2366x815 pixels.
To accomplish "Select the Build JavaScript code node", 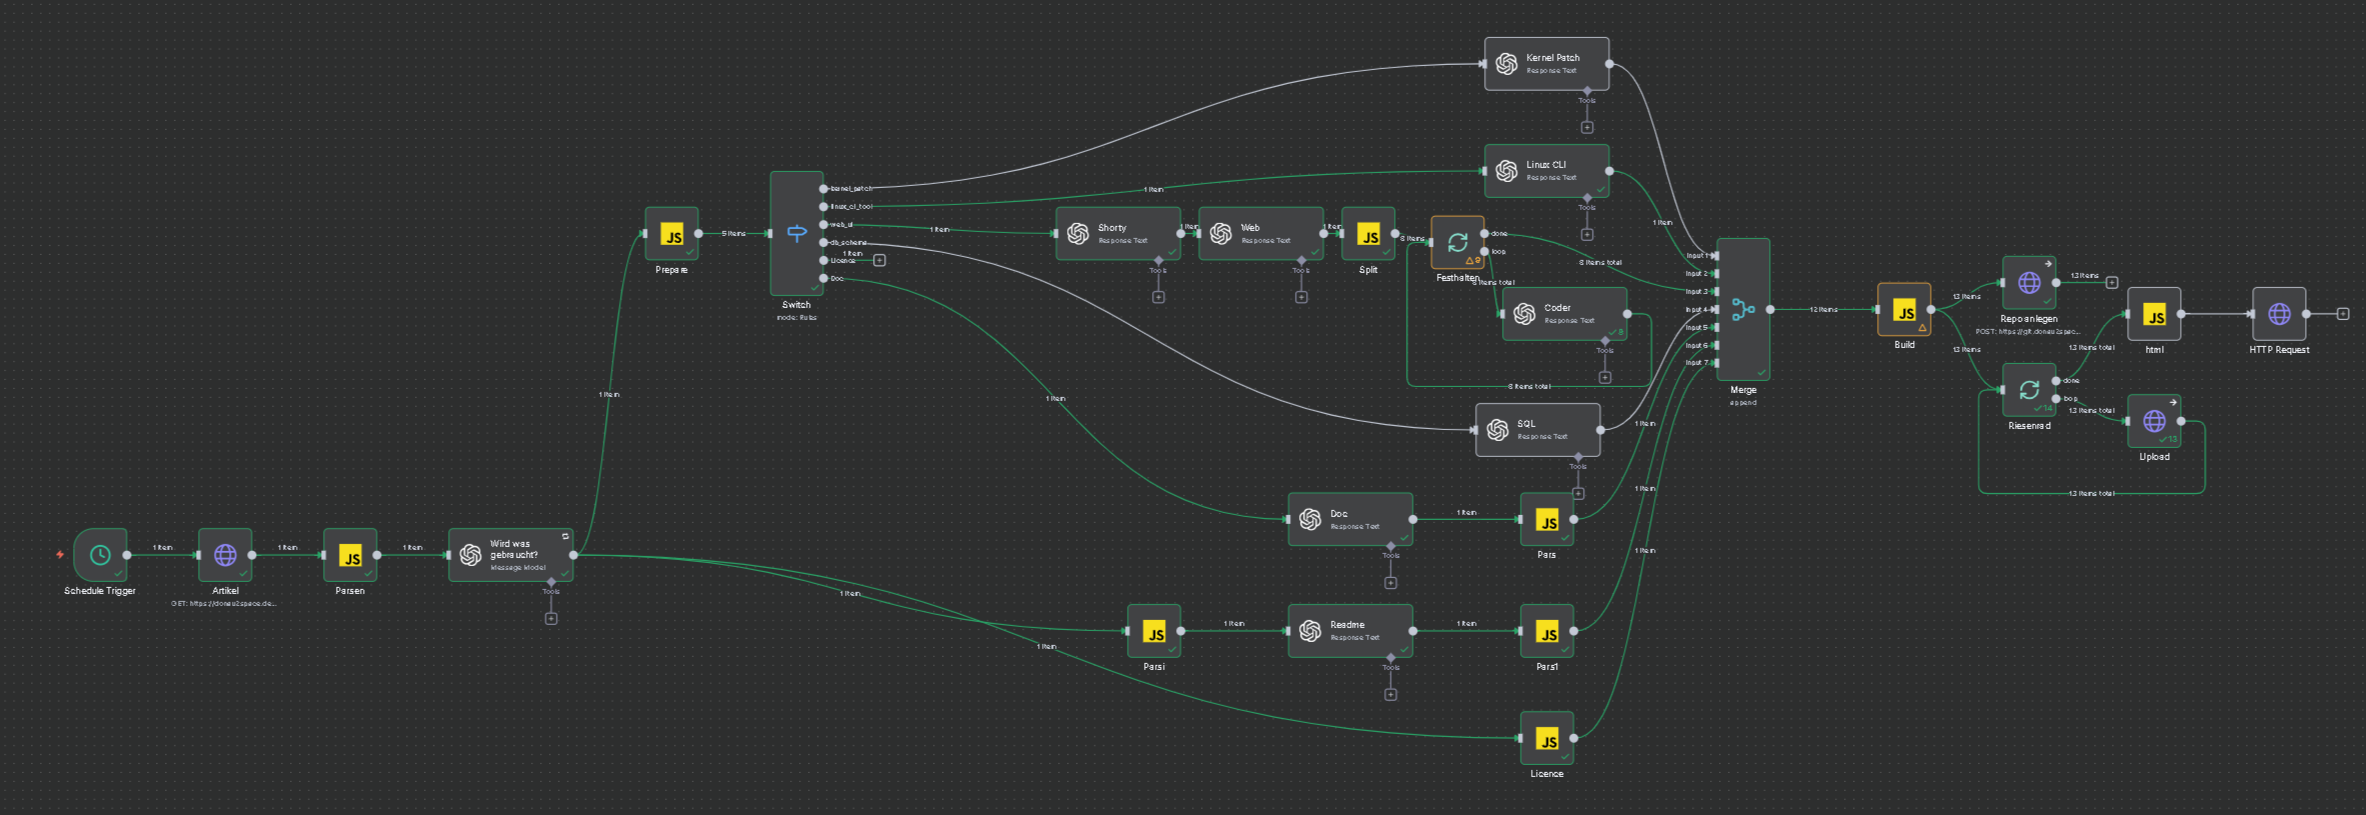I will (1904, 310).
